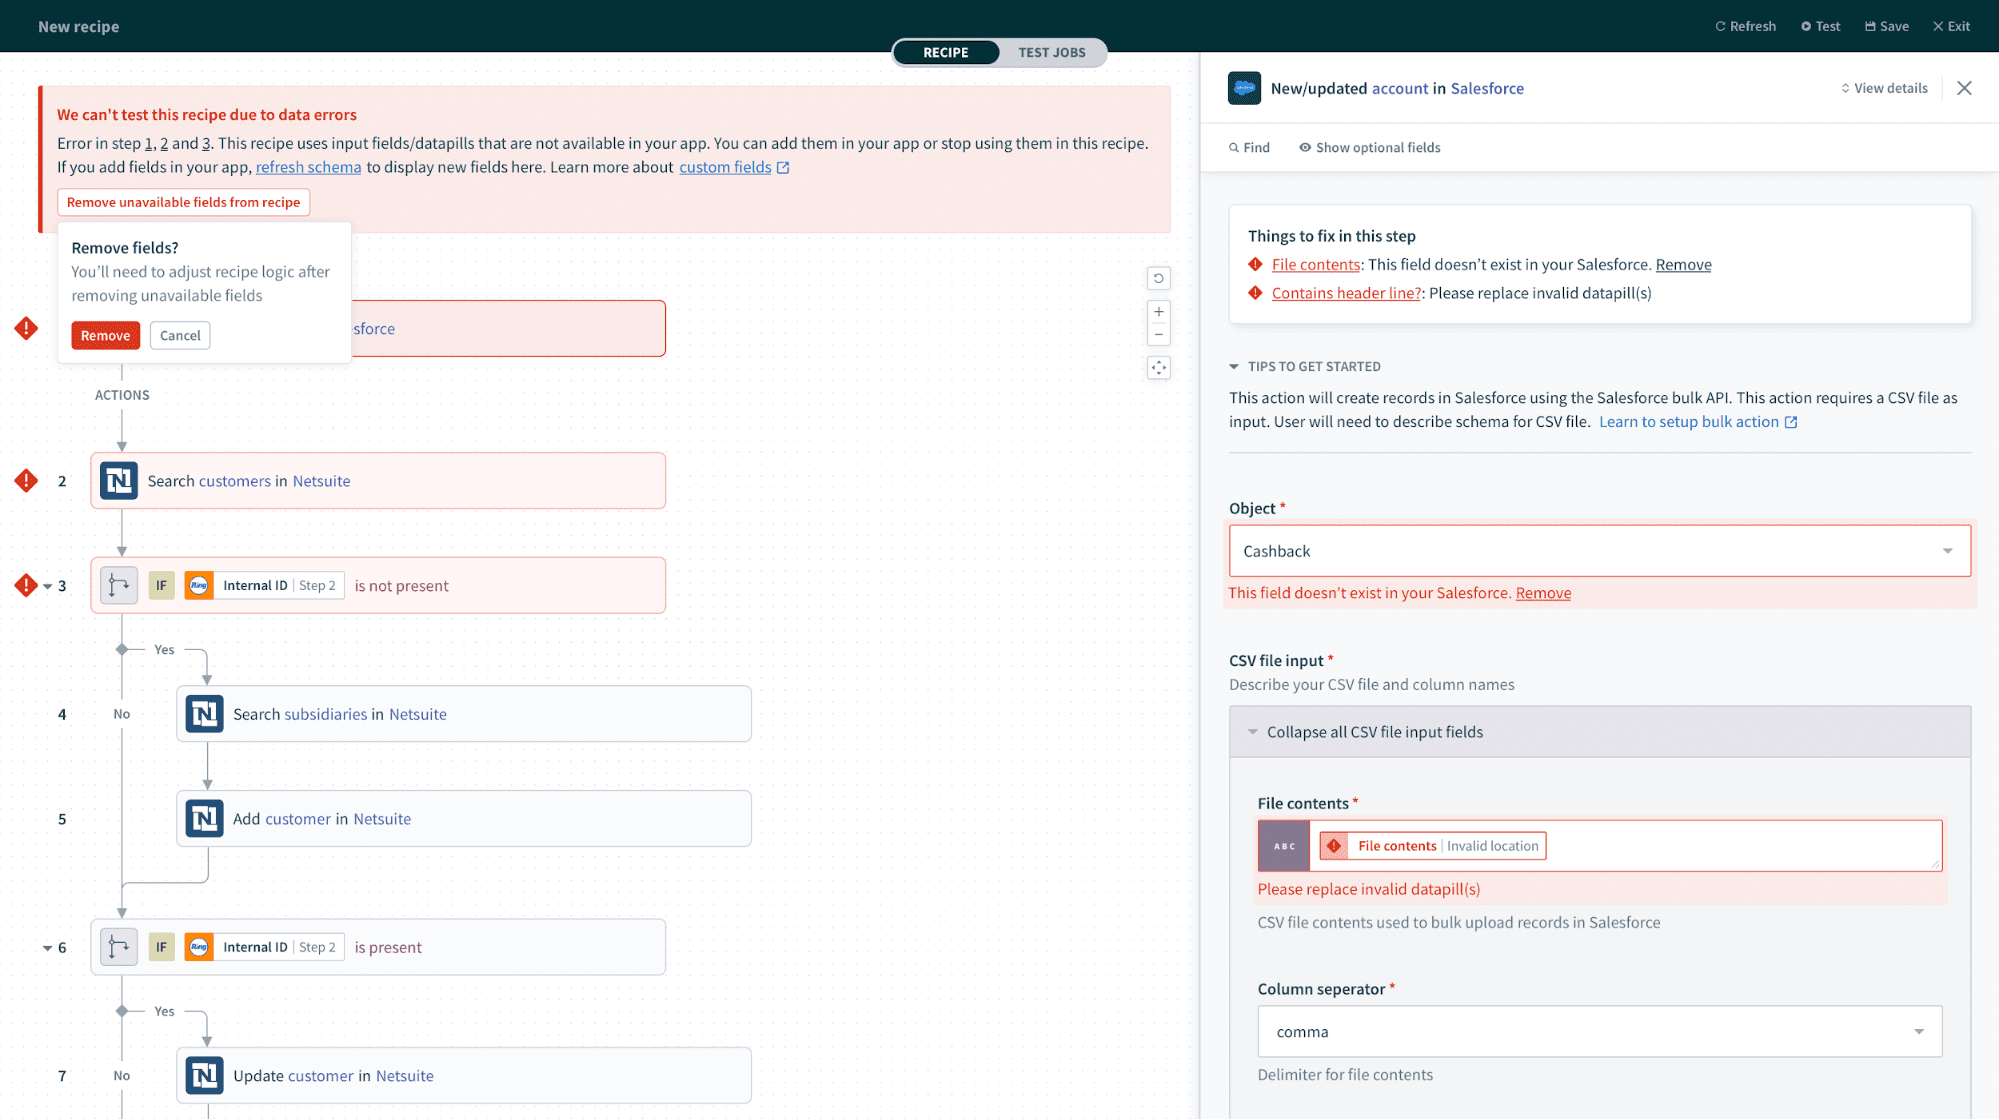1999x1120 pixels.
Task: Click the error warning icon beside step 2
Action: [x=26, y=481]
